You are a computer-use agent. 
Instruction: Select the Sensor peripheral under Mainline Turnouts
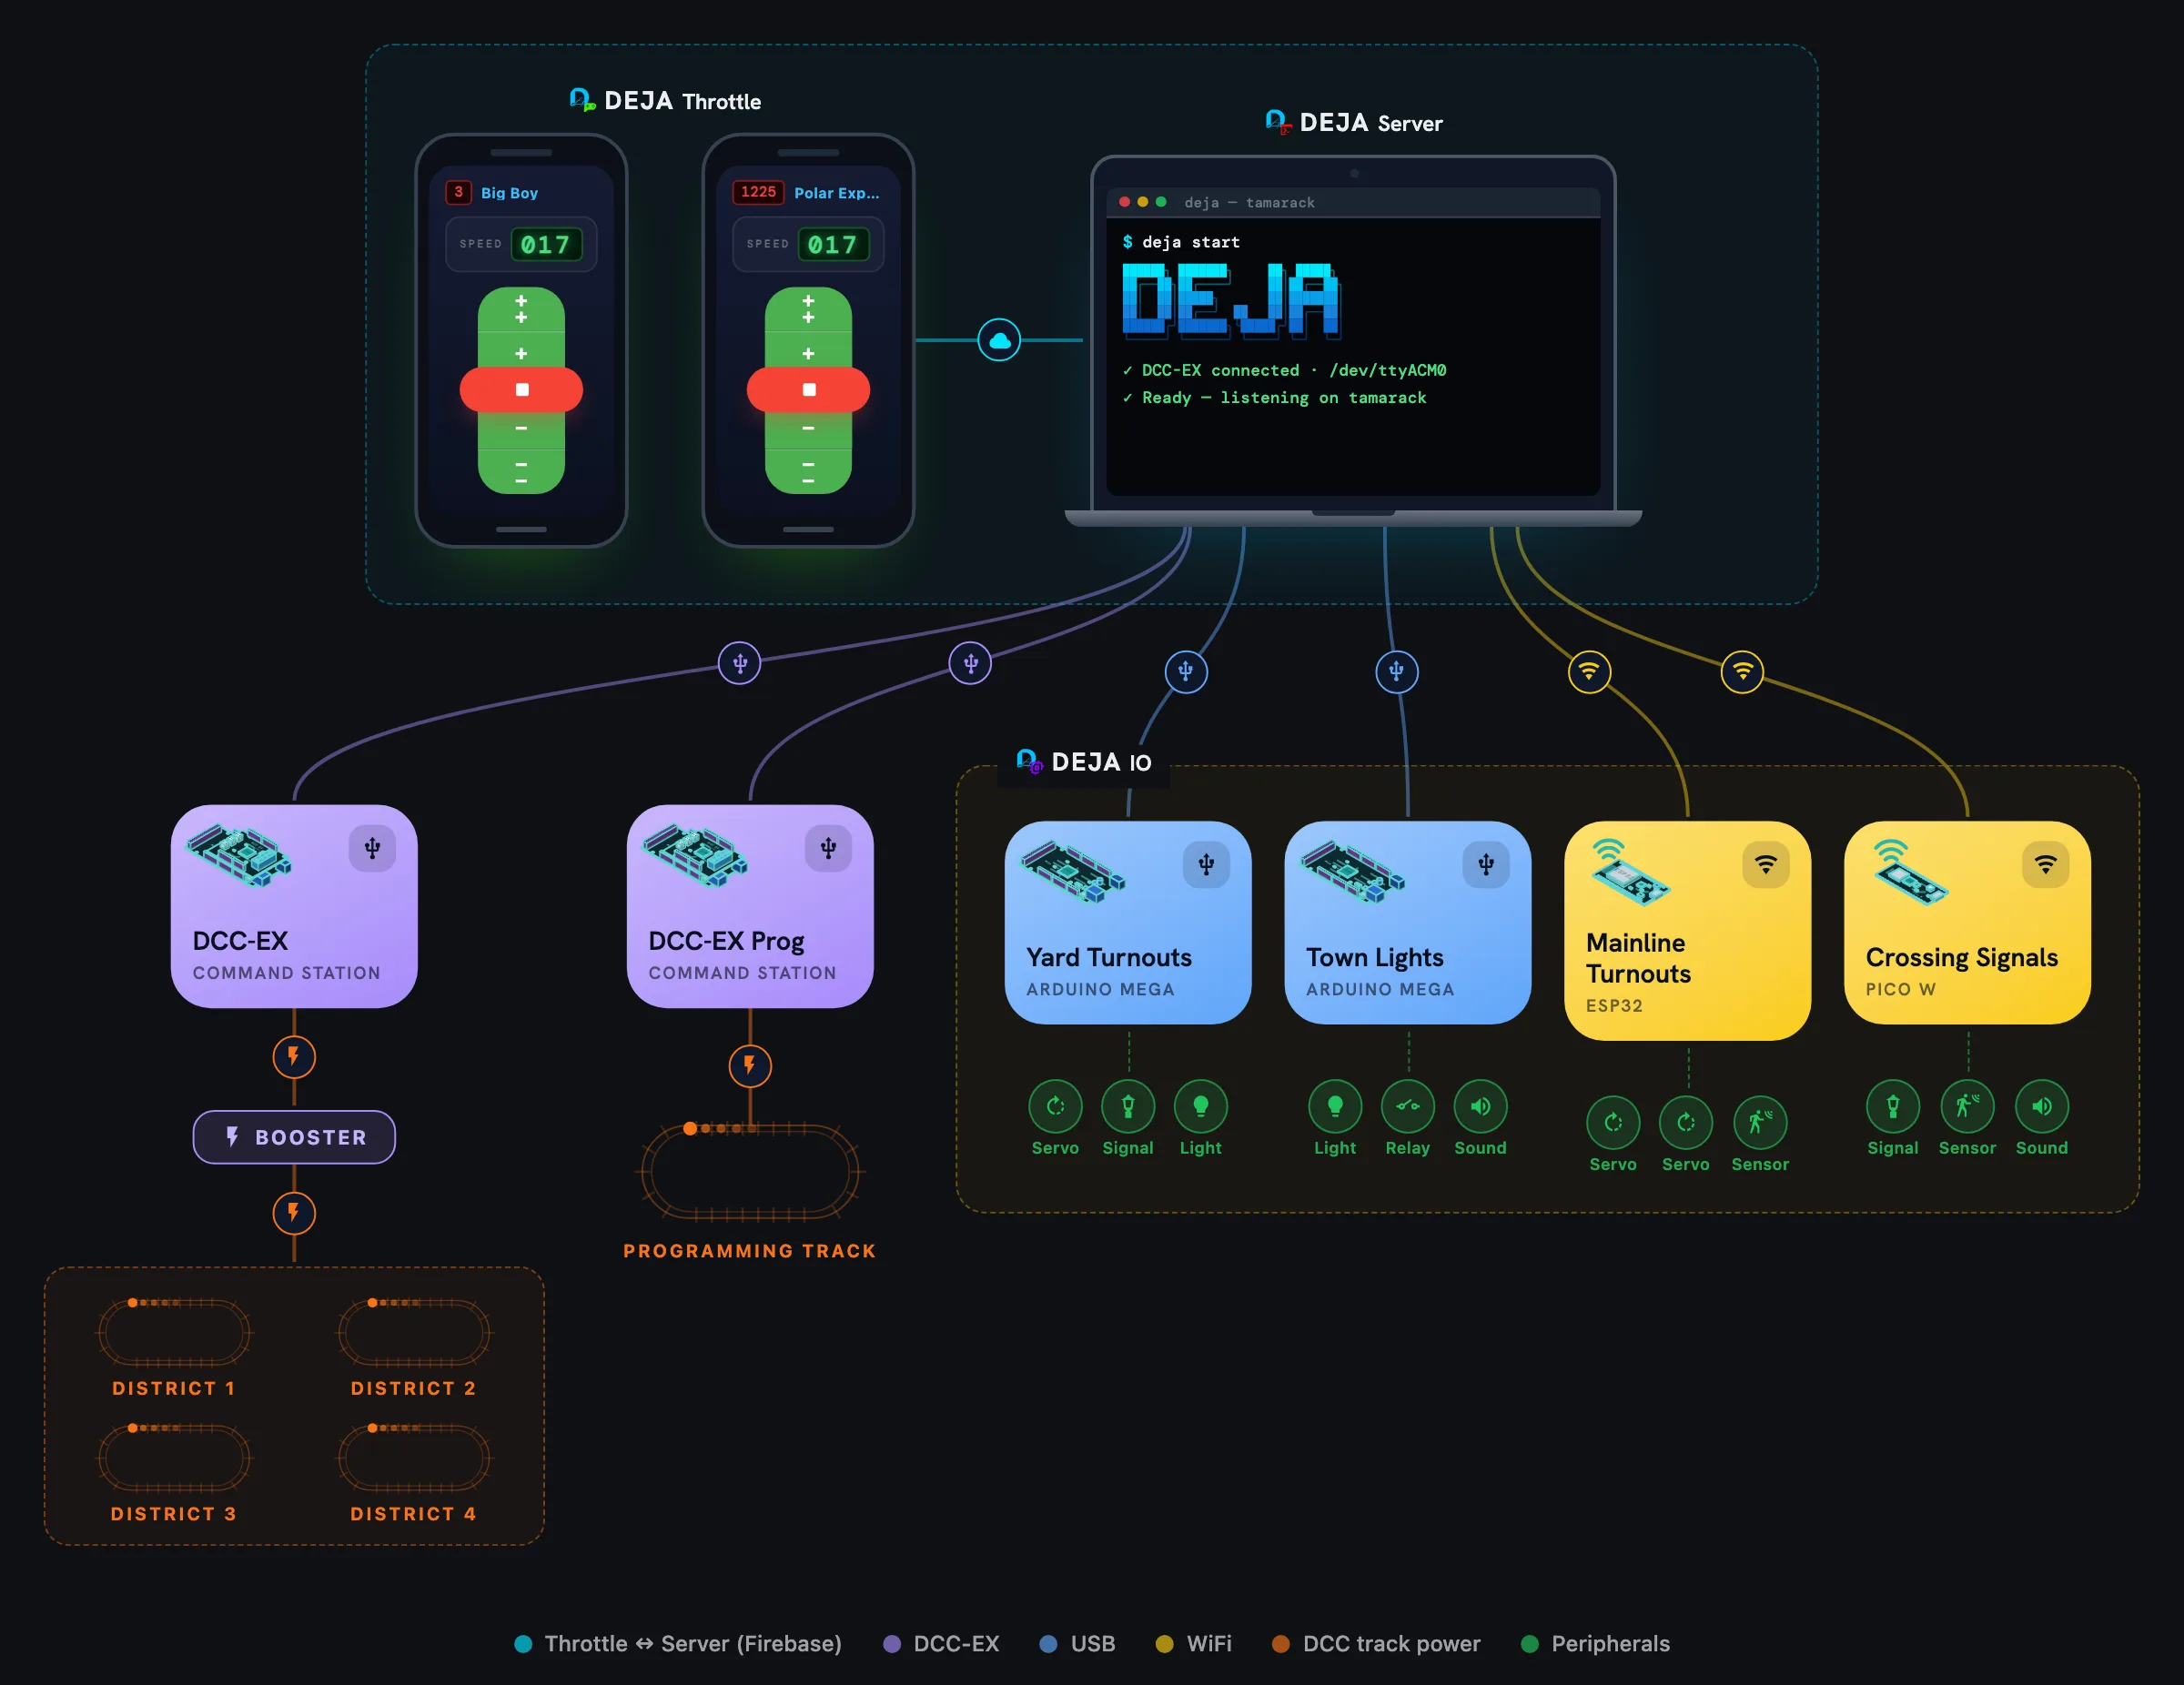pyautogui.click(x=1760, y=1135)
